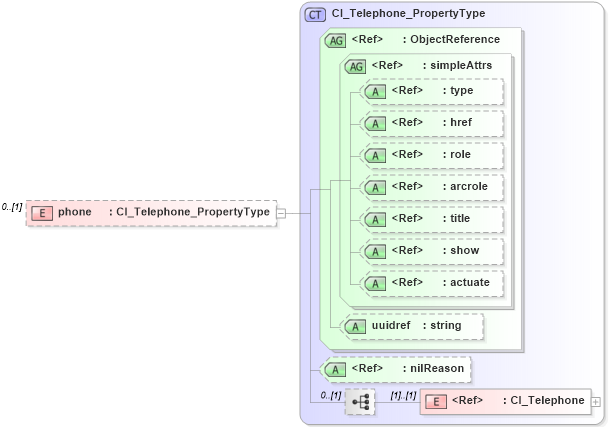Viewport: 609px width, 427px height.
Task: Select the sequence compositor icon
Action: [x=360, y=402]
